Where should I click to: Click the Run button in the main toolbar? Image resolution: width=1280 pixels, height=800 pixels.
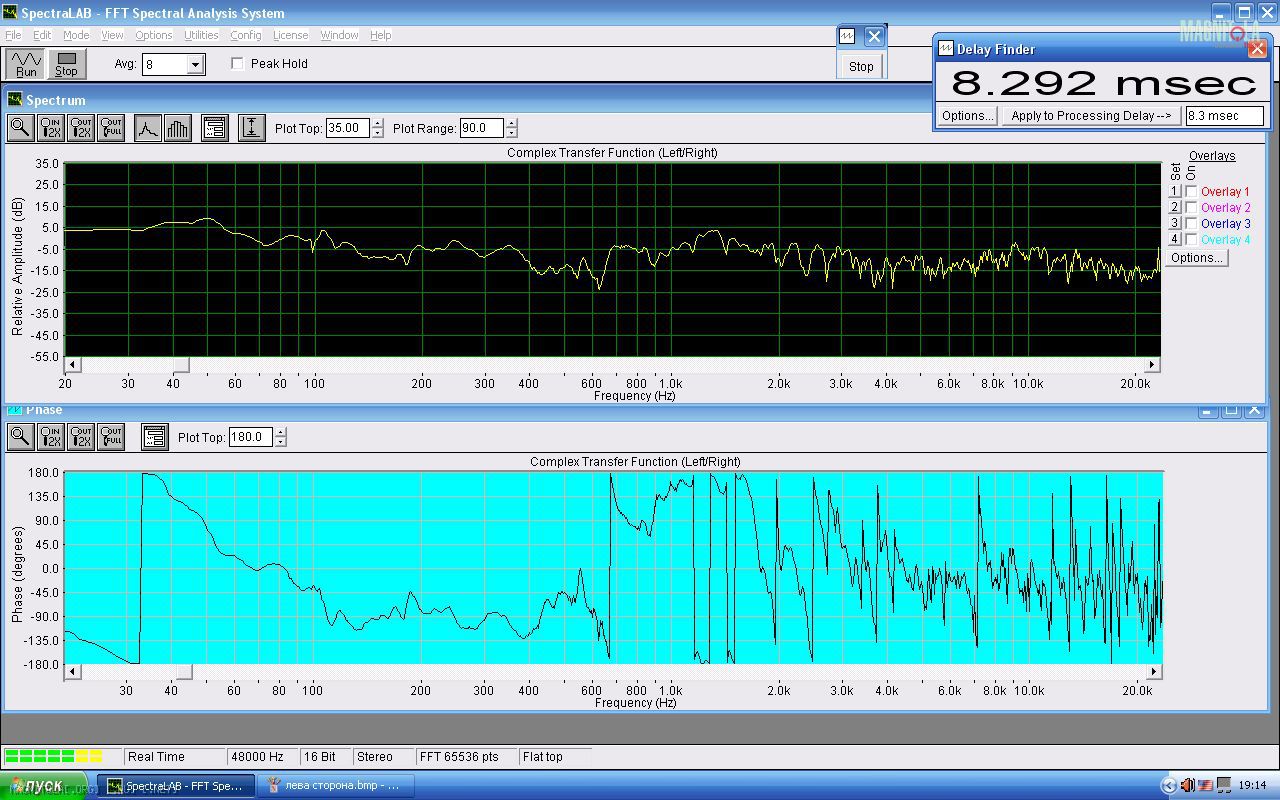point(26,64)
